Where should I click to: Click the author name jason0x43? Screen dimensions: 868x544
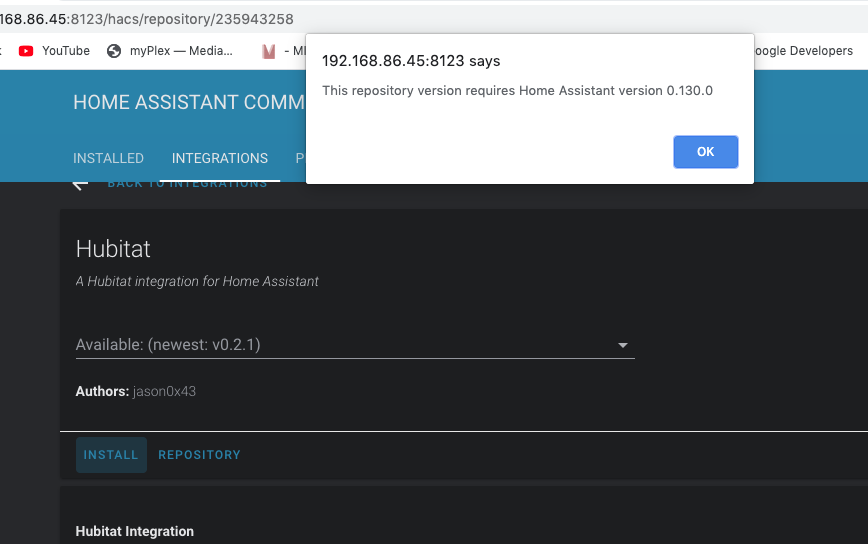coord(164,391)
